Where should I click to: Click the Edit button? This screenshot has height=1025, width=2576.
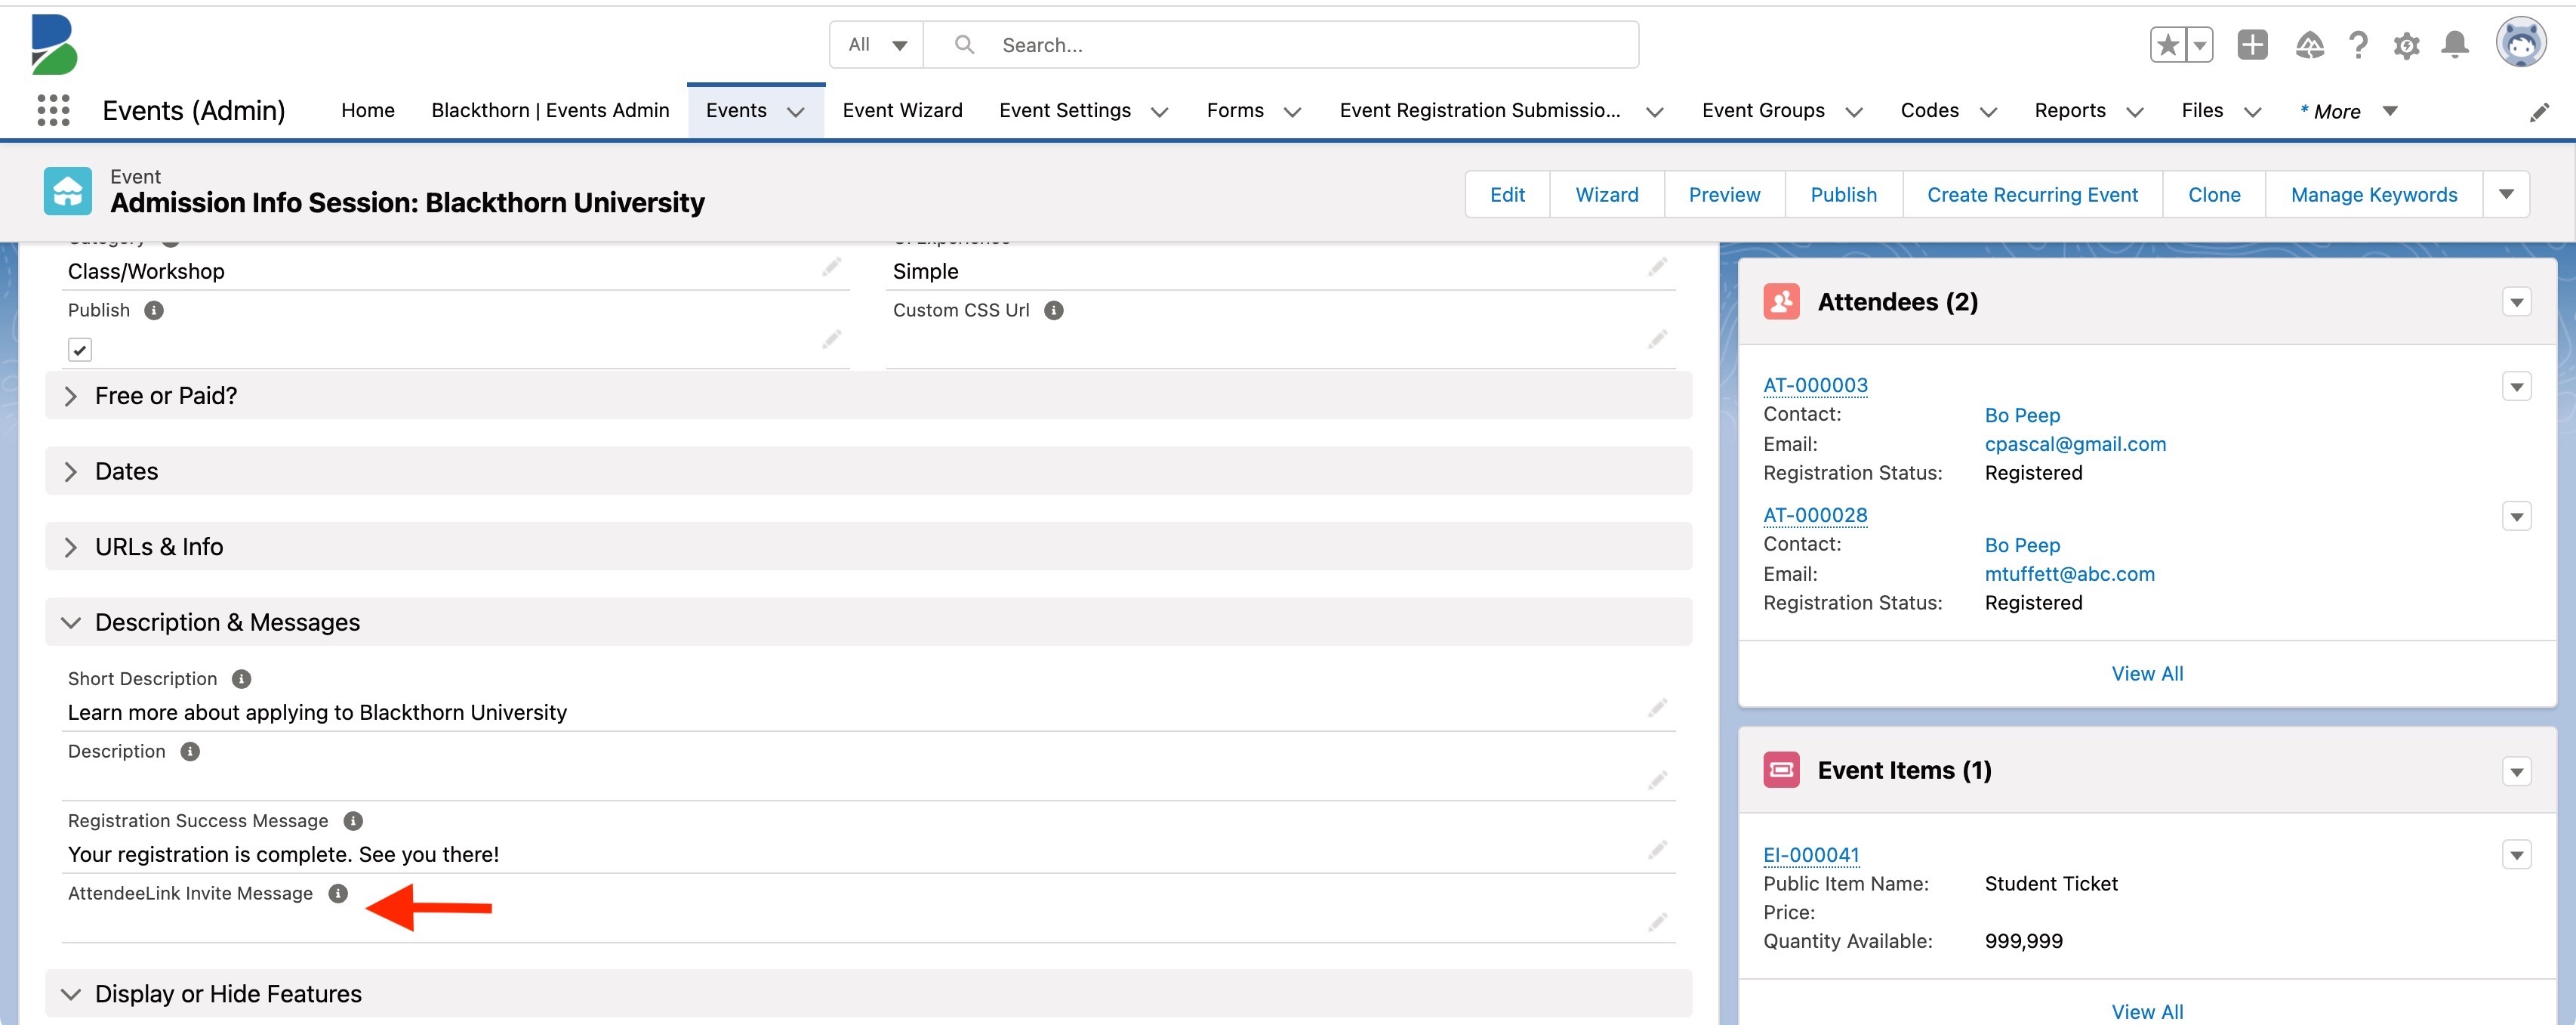[x=1507, y=194]
